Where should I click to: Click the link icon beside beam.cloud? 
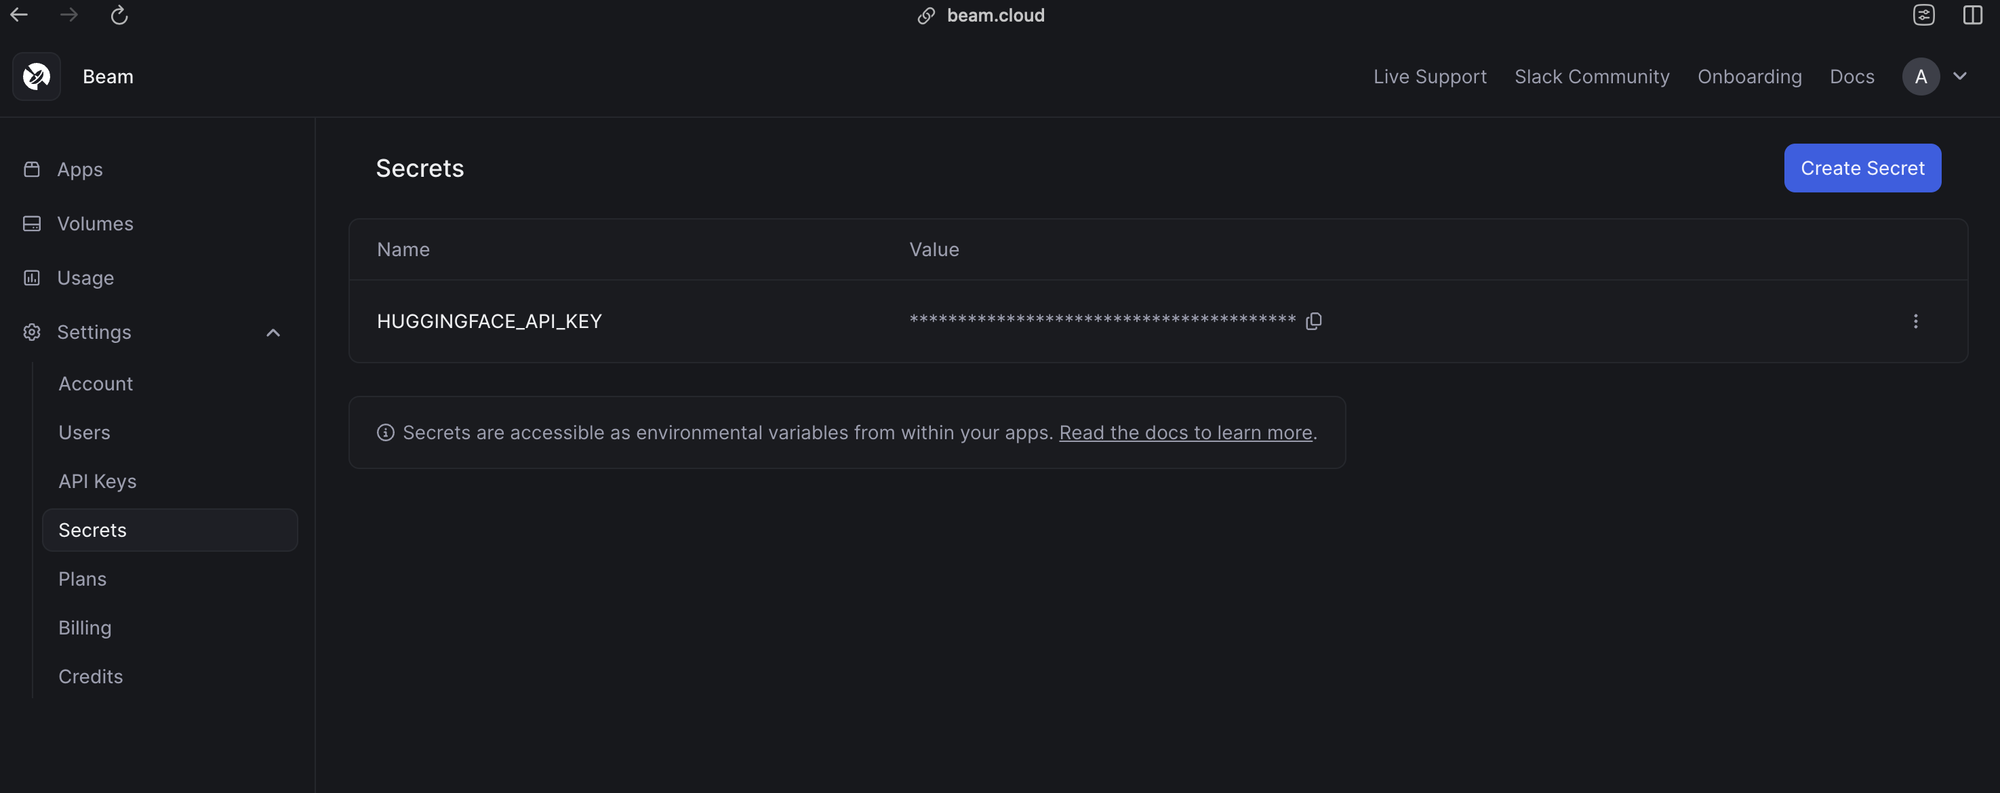[x=925, y=15]
